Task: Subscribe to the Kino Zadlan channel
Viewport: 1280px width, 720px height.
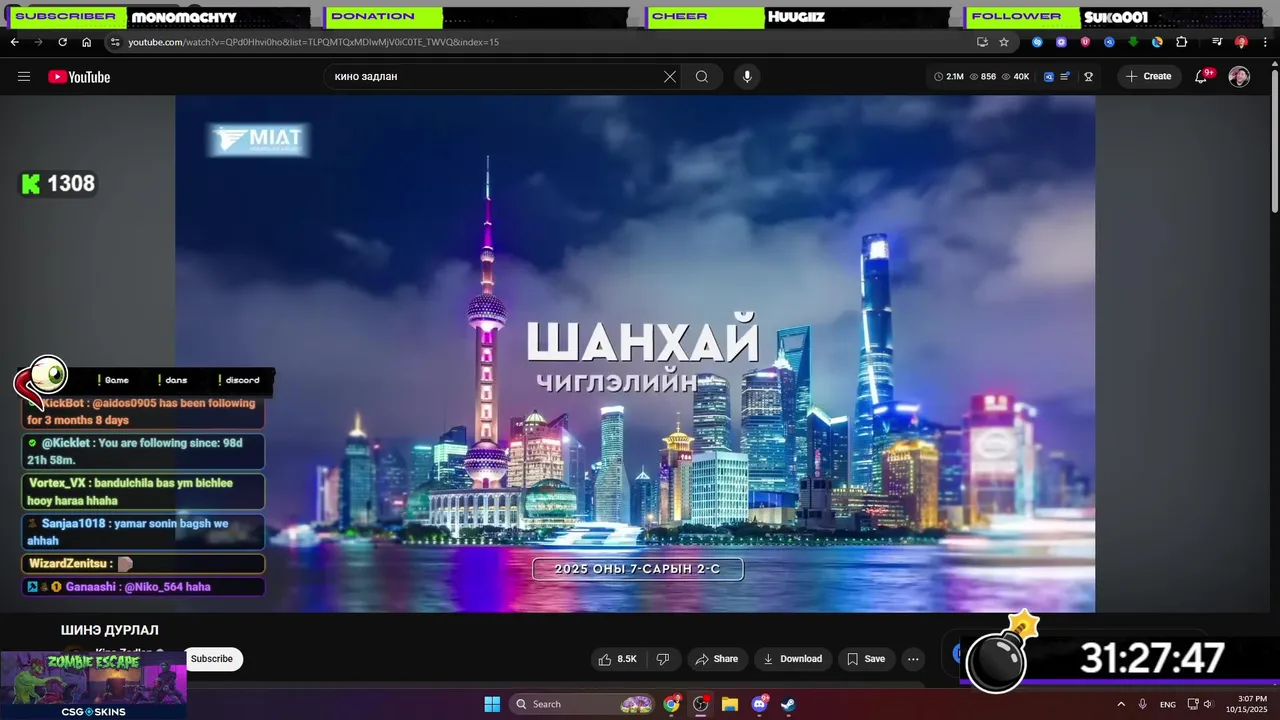Action: pos(212,659)
